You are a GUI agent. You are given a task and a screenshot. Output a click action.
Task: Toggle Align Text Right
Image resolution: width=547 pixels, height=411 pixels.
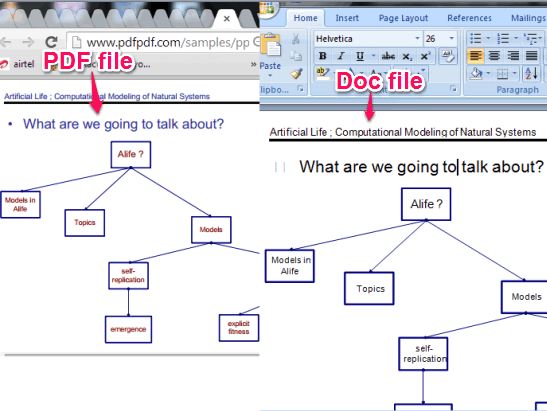(x=513, y=56)
